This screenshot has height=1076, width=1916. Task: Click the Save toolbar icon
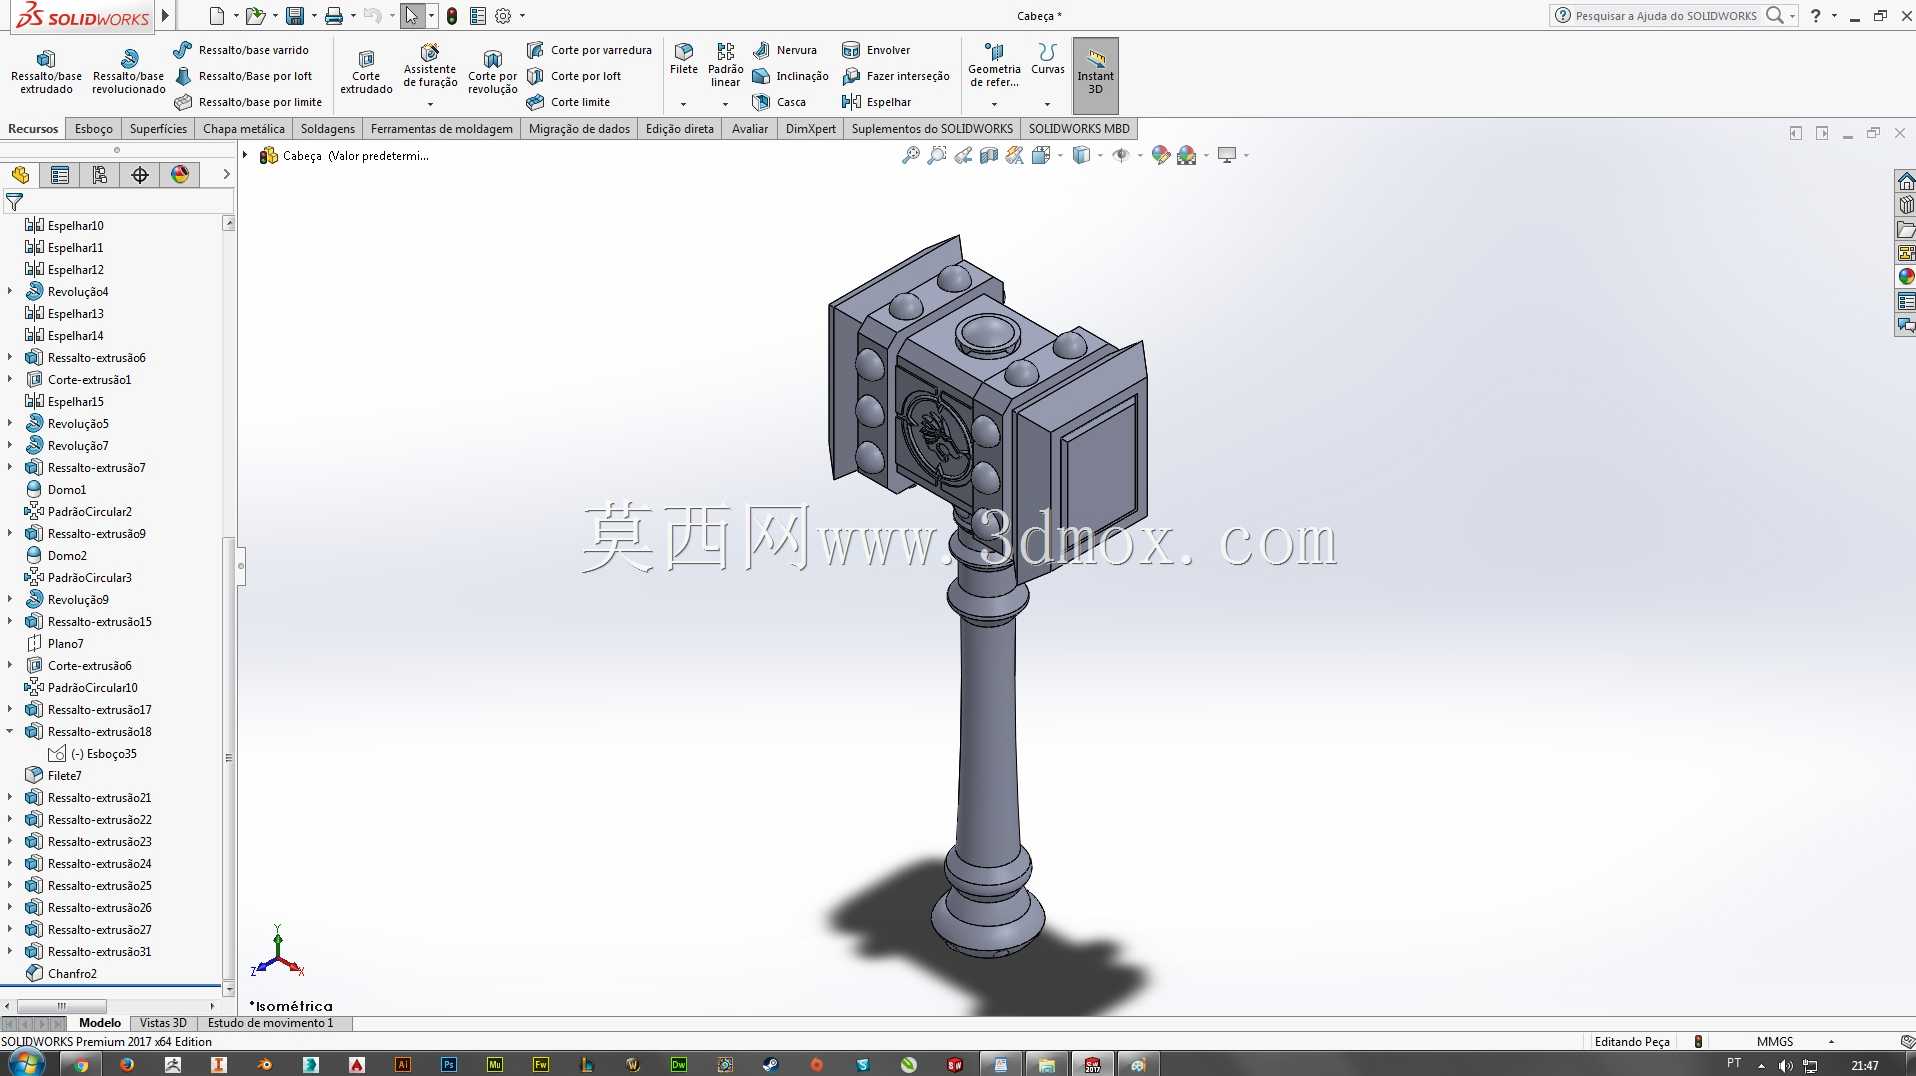pos(294,16)
